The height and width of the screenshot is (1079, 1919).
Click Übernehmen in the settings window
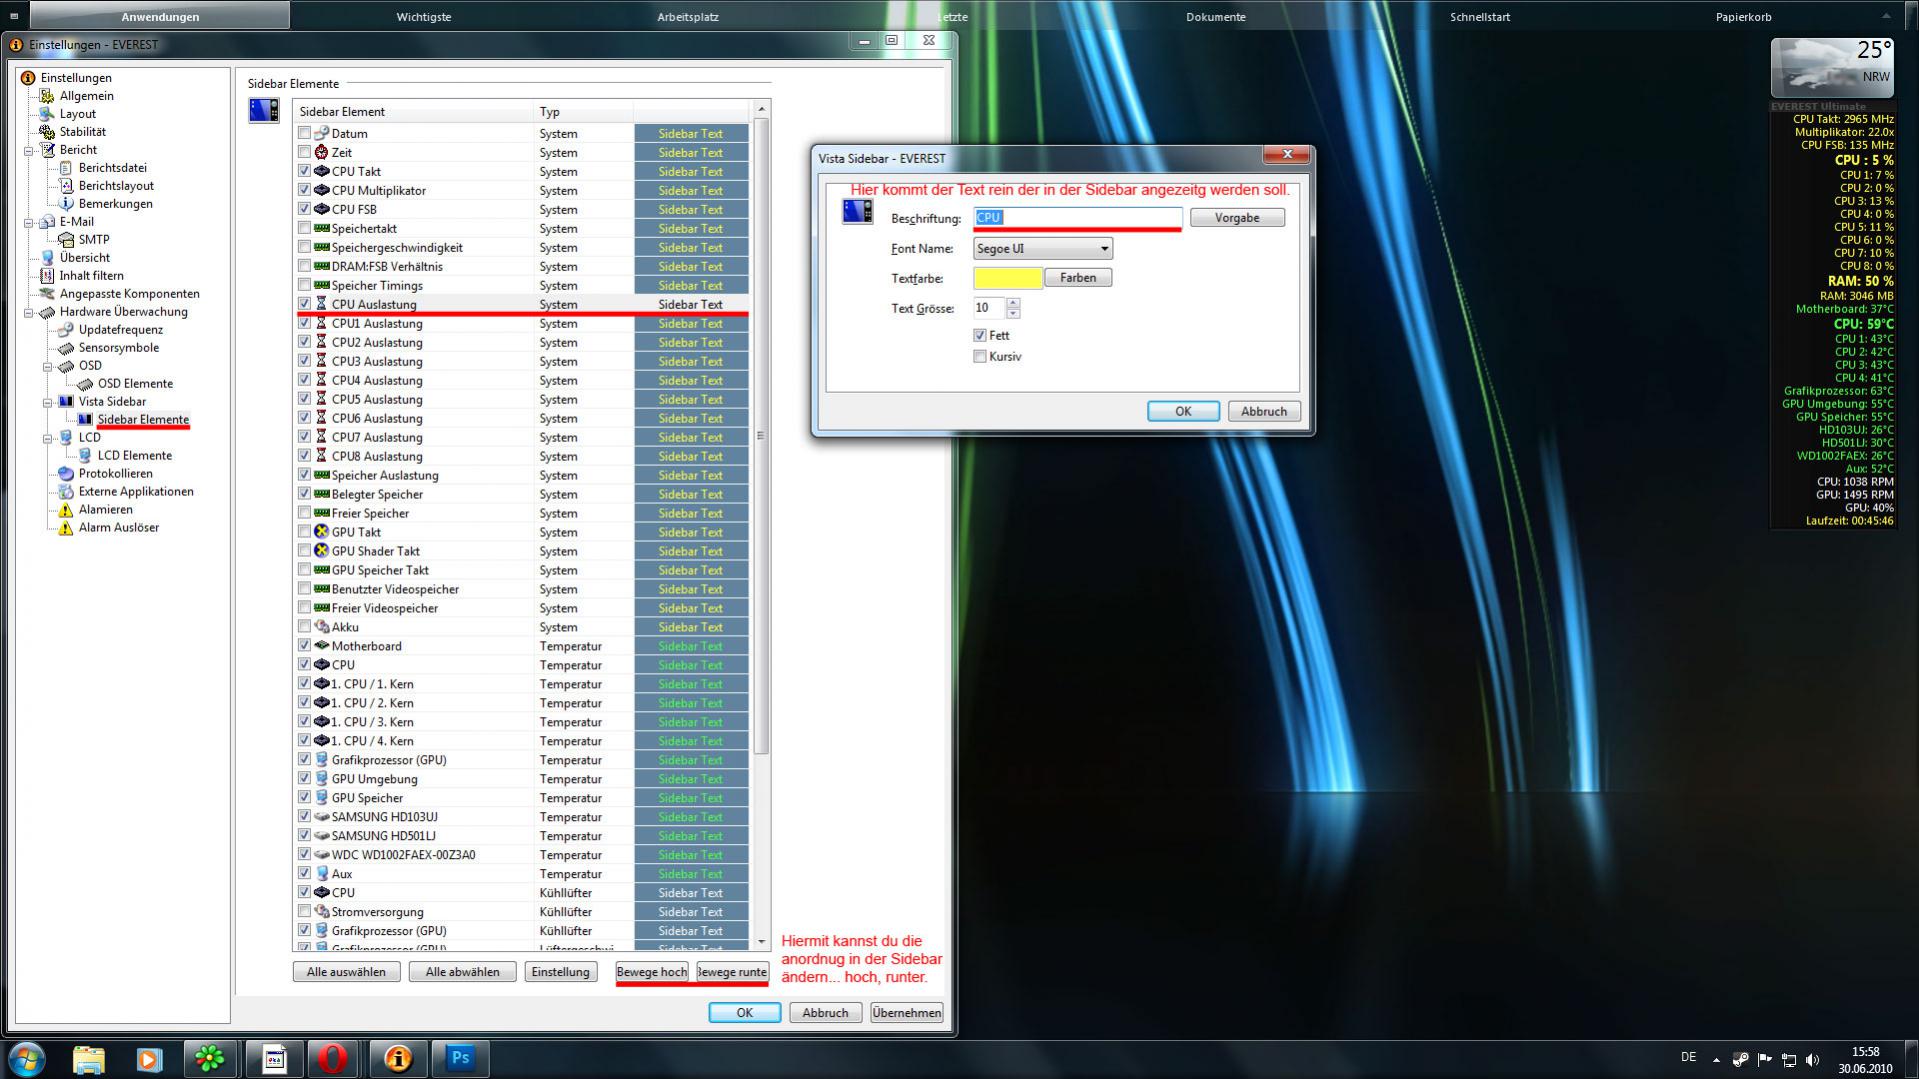[907, 1013]
